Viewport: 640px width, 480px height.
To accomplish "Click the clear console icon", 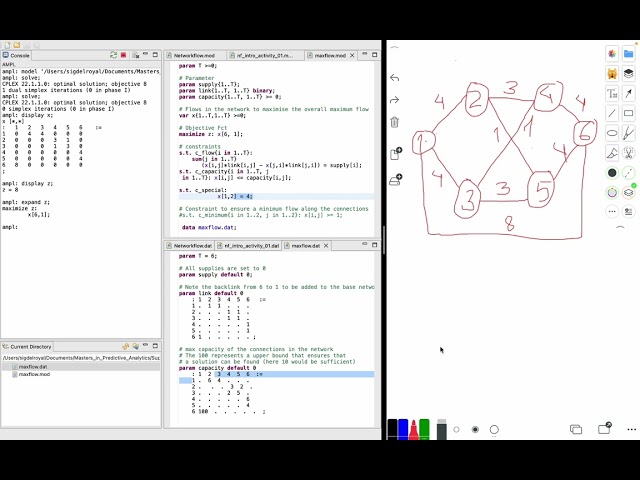I will point(136,55).
